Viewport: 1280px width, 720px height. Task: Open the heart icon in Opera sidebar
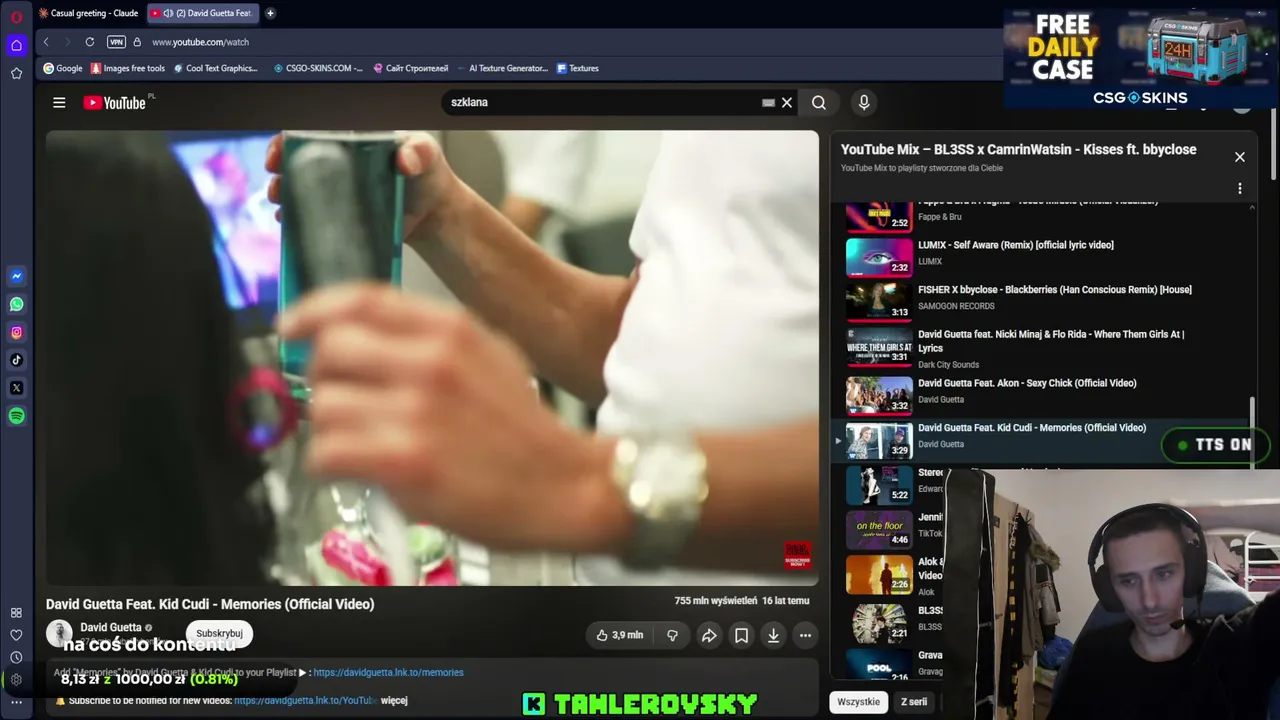16,635
